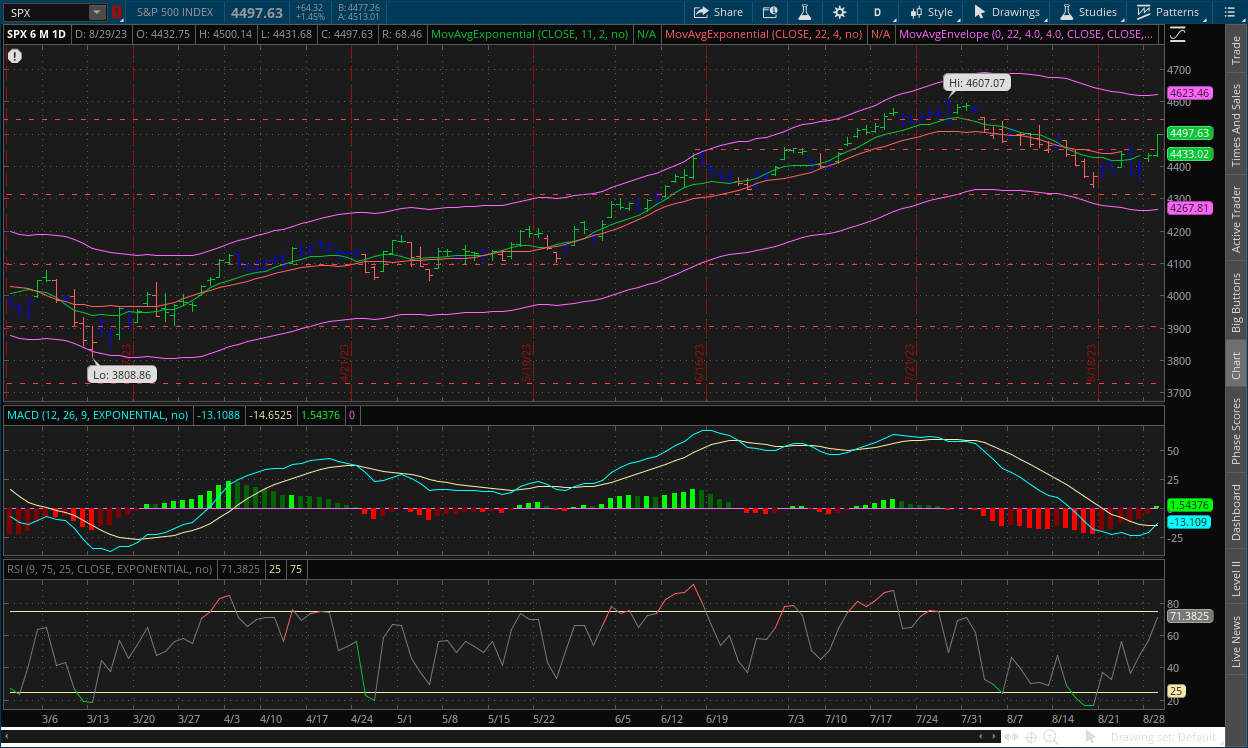Open the D timeframe dropdown
This screenshot has width=1248, height=748.
tap(877, 12)
